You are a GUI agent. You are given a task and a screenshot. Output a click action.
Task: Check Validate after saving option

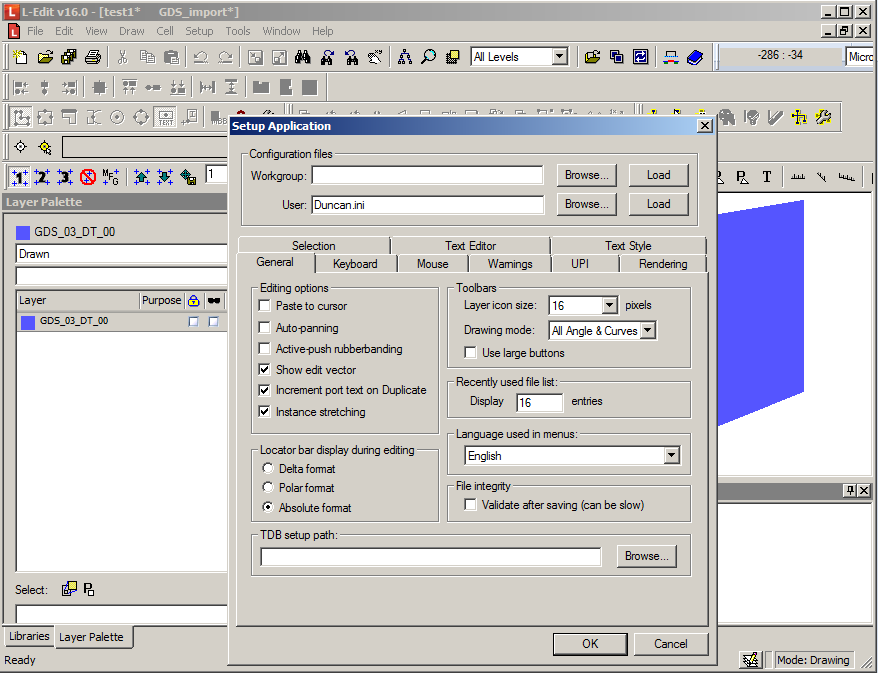pos(471,504)
